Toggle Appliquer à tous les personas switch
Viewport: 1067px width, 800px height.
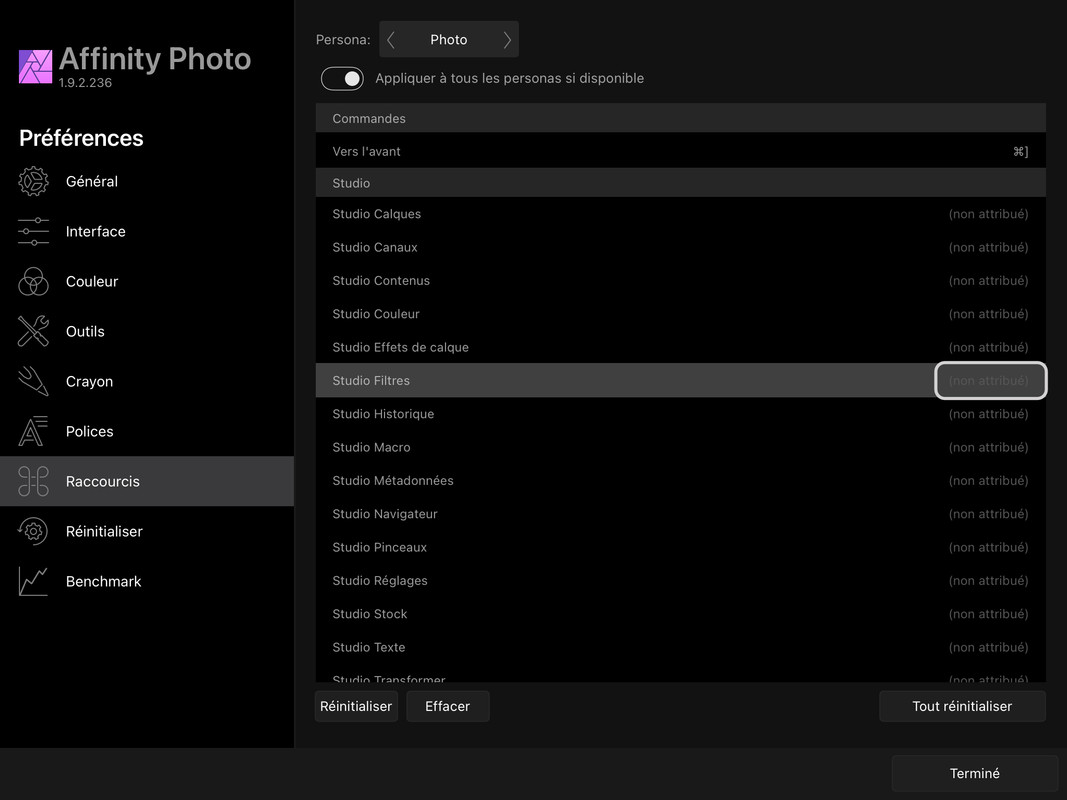click(342, 79)
